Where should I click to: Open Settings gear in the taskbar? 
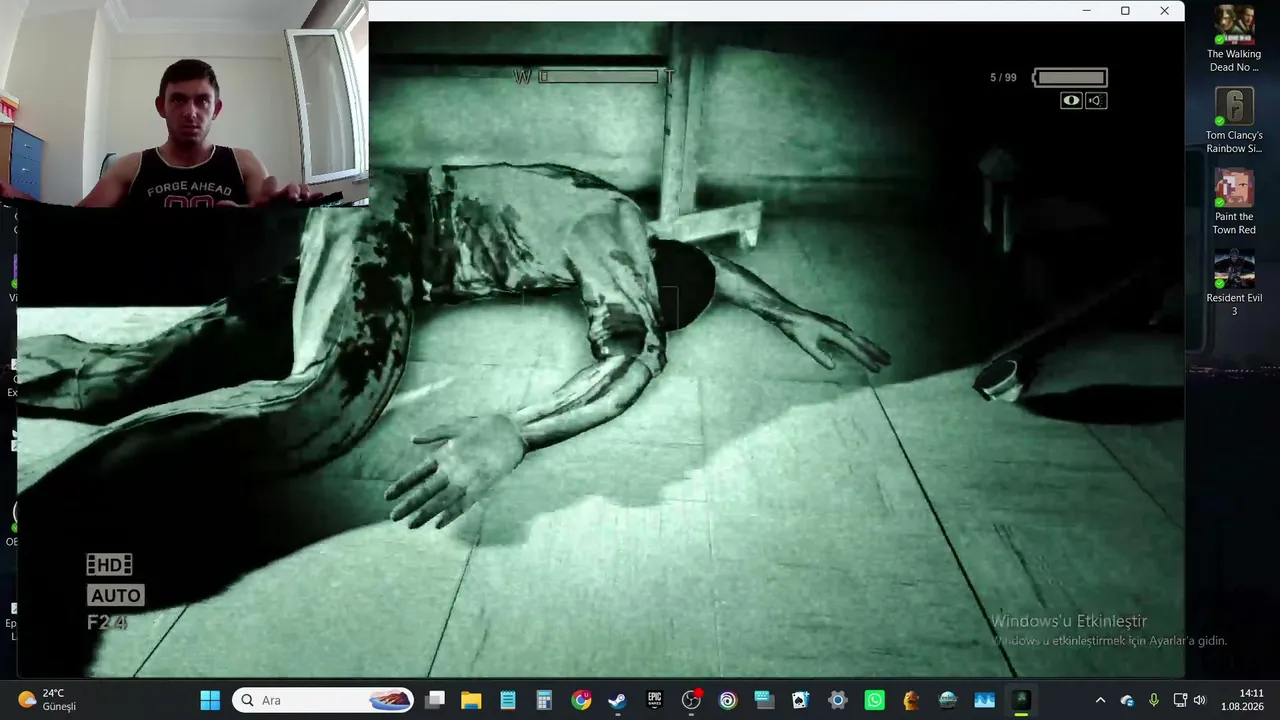pyautogui.click(x=838, y=700)
